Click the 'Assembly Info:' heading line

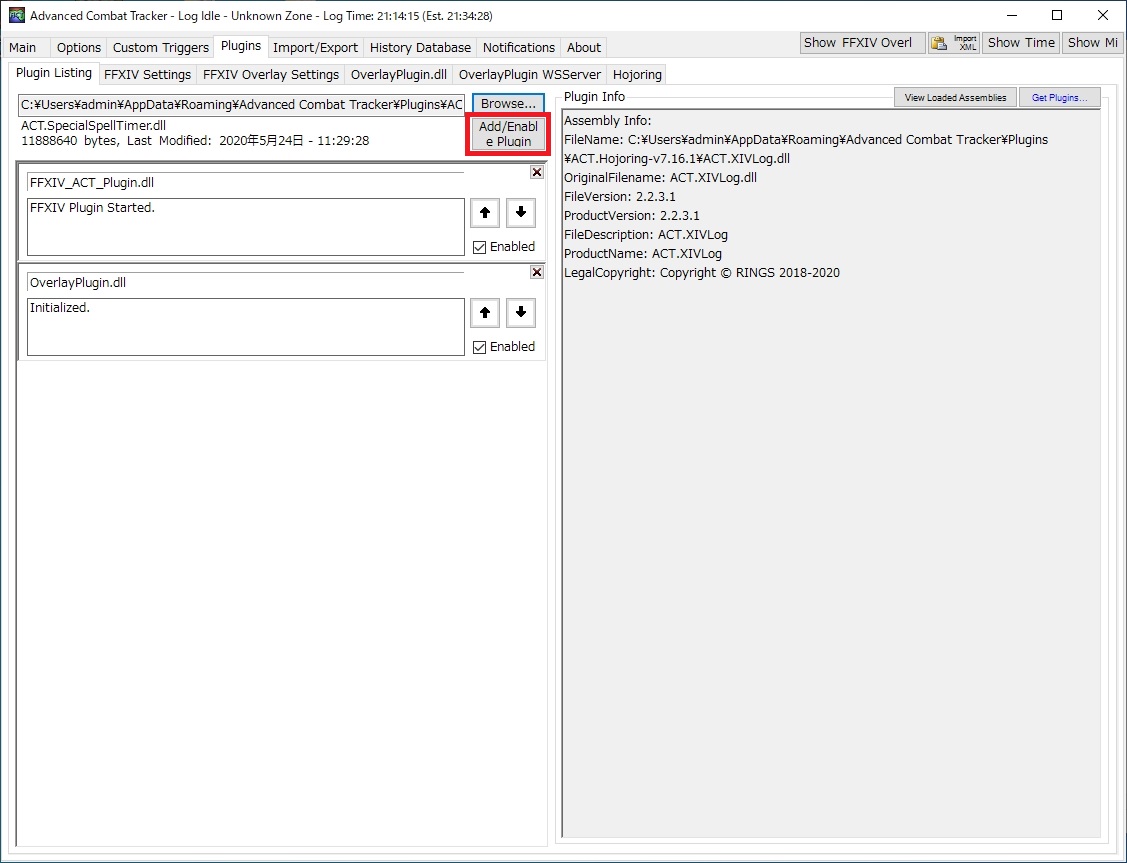[607, 121]
